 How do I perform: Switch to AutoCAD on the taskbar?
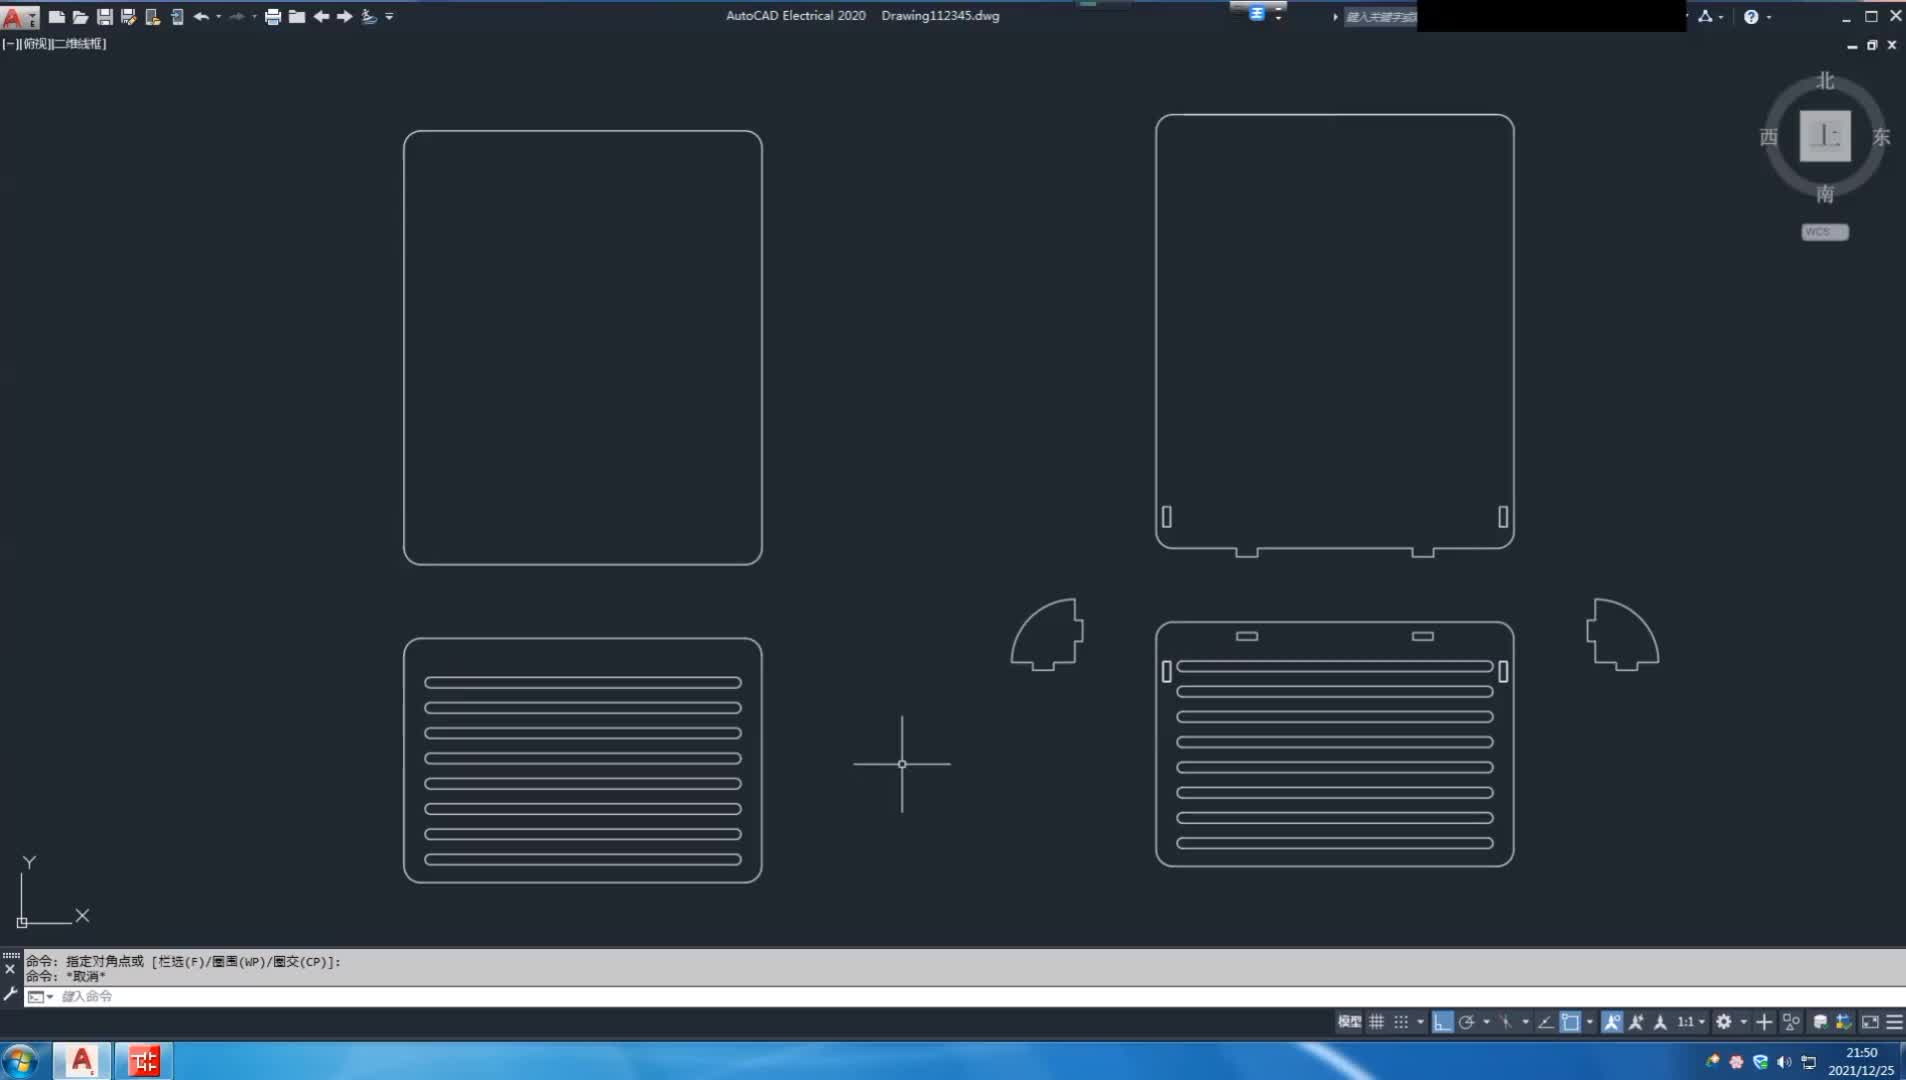click(81, 1060)
